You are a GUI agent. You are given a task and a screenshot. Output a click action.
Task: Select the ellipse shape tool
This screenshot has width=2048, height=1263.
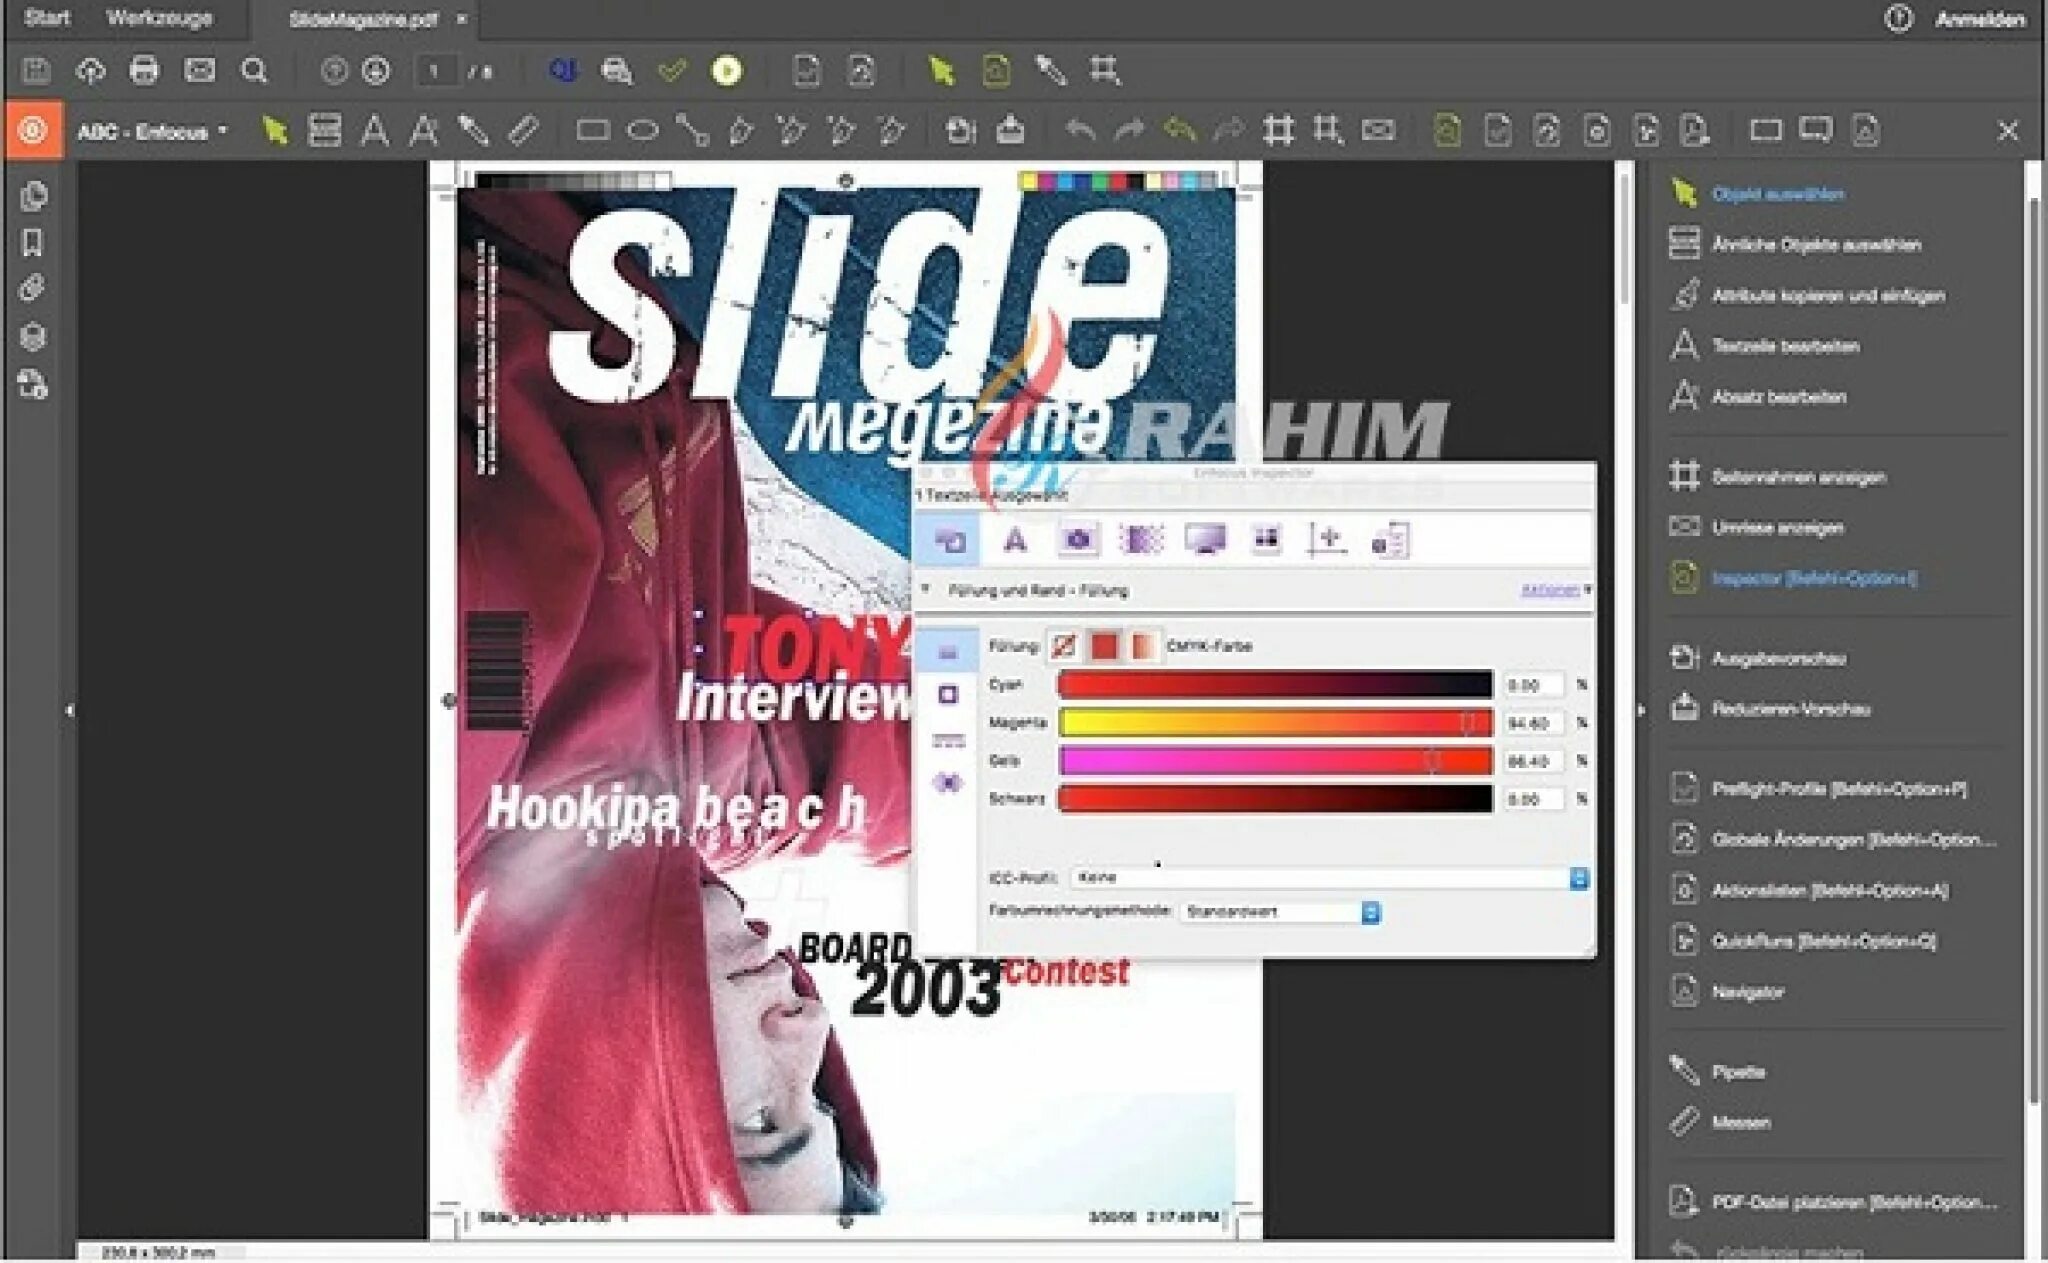click(x=642, y=131)
